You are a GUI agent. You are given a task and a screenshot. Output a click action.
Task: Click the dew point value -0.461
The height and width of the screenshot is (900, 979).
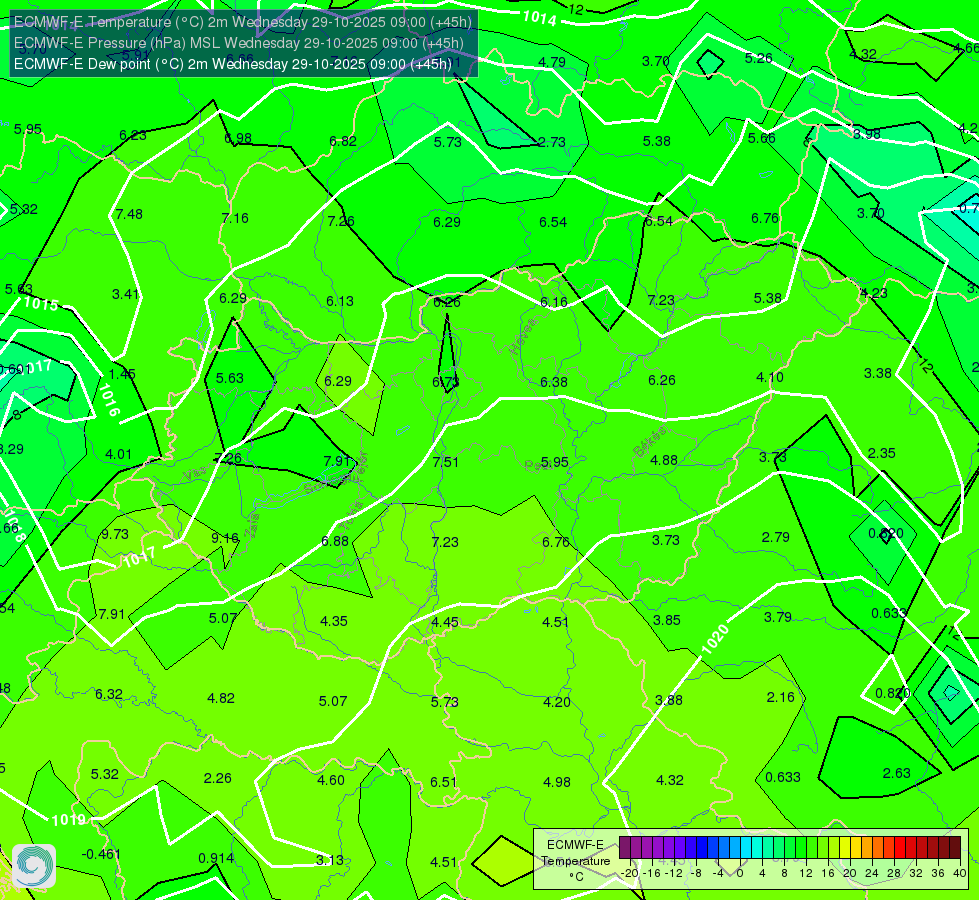point(101,854)
